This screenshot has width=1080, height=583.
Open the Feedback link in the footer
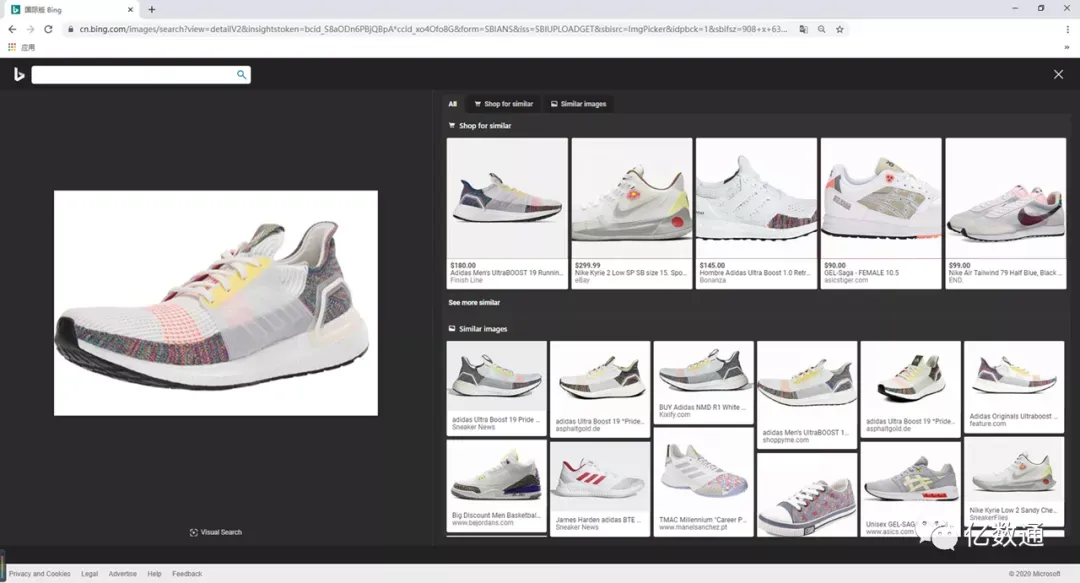pos(187,573)
